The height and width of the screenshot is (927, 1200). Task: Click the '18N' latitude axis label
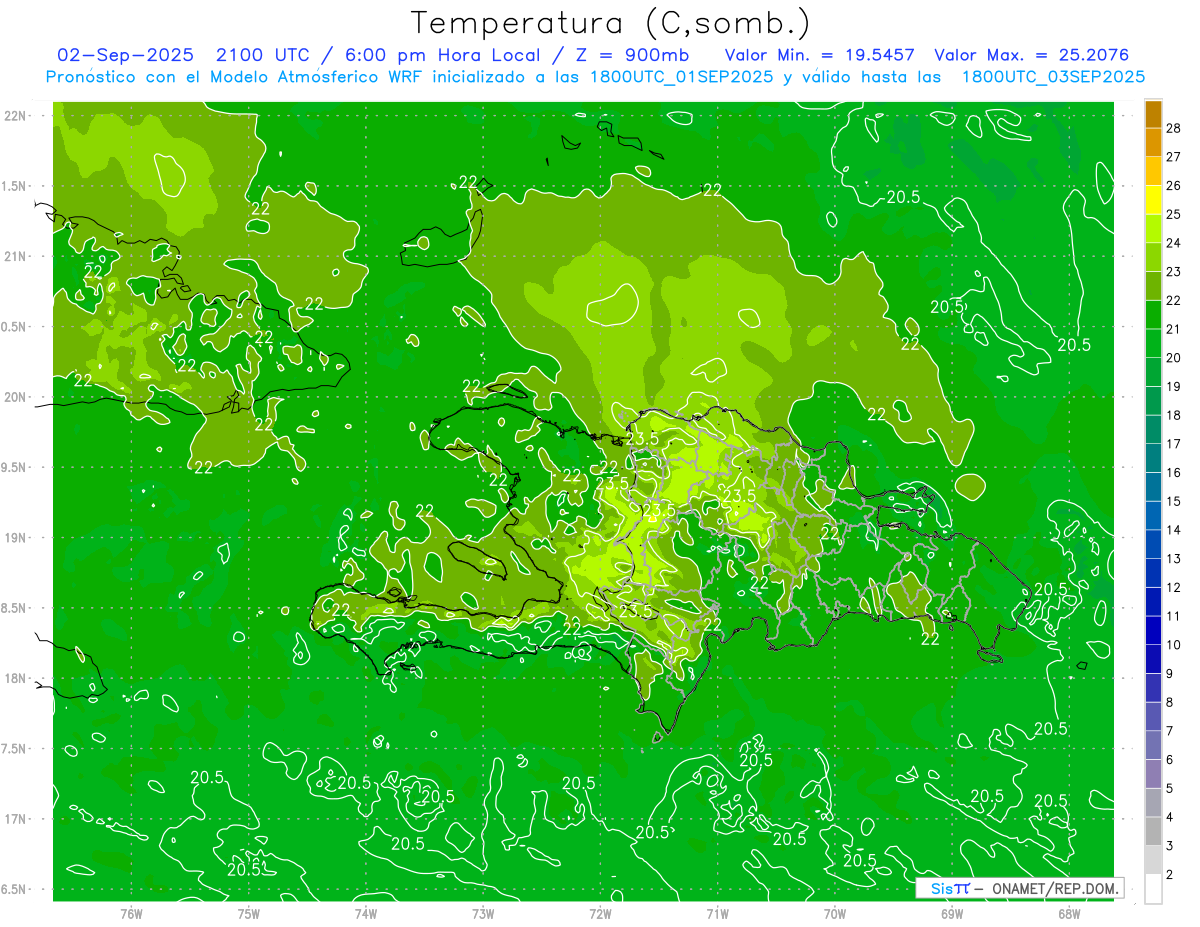[14, 679]
